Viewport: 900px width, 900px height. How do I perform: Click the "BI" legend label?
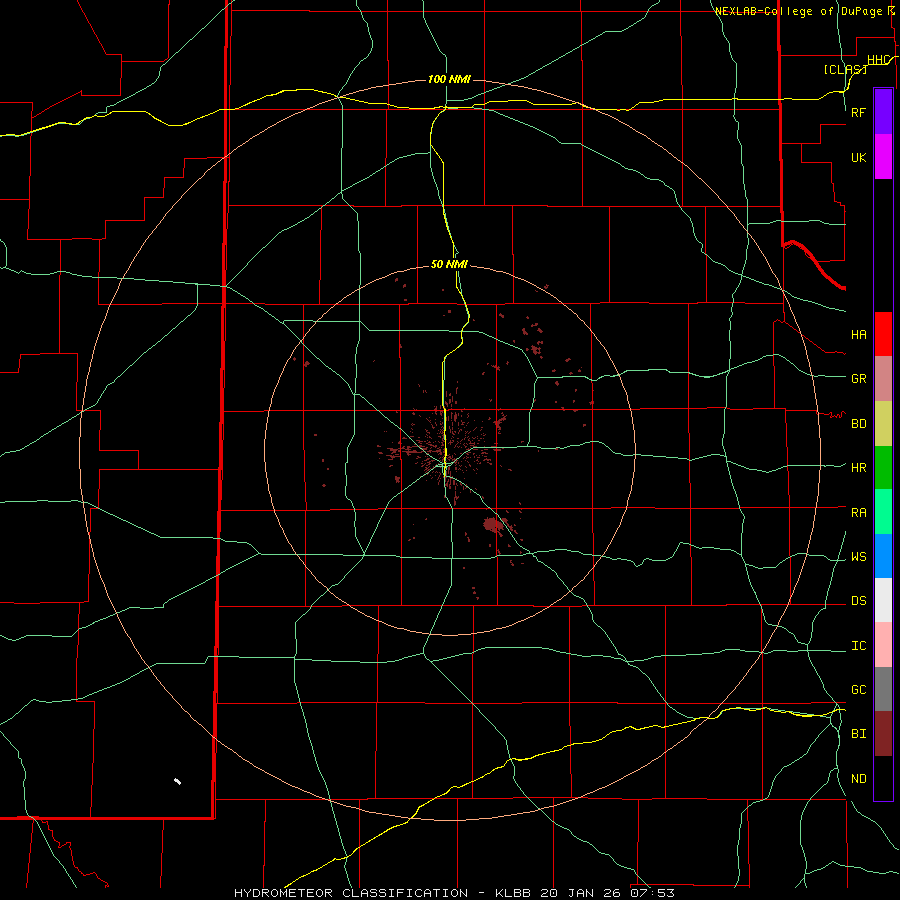[858, 734]
